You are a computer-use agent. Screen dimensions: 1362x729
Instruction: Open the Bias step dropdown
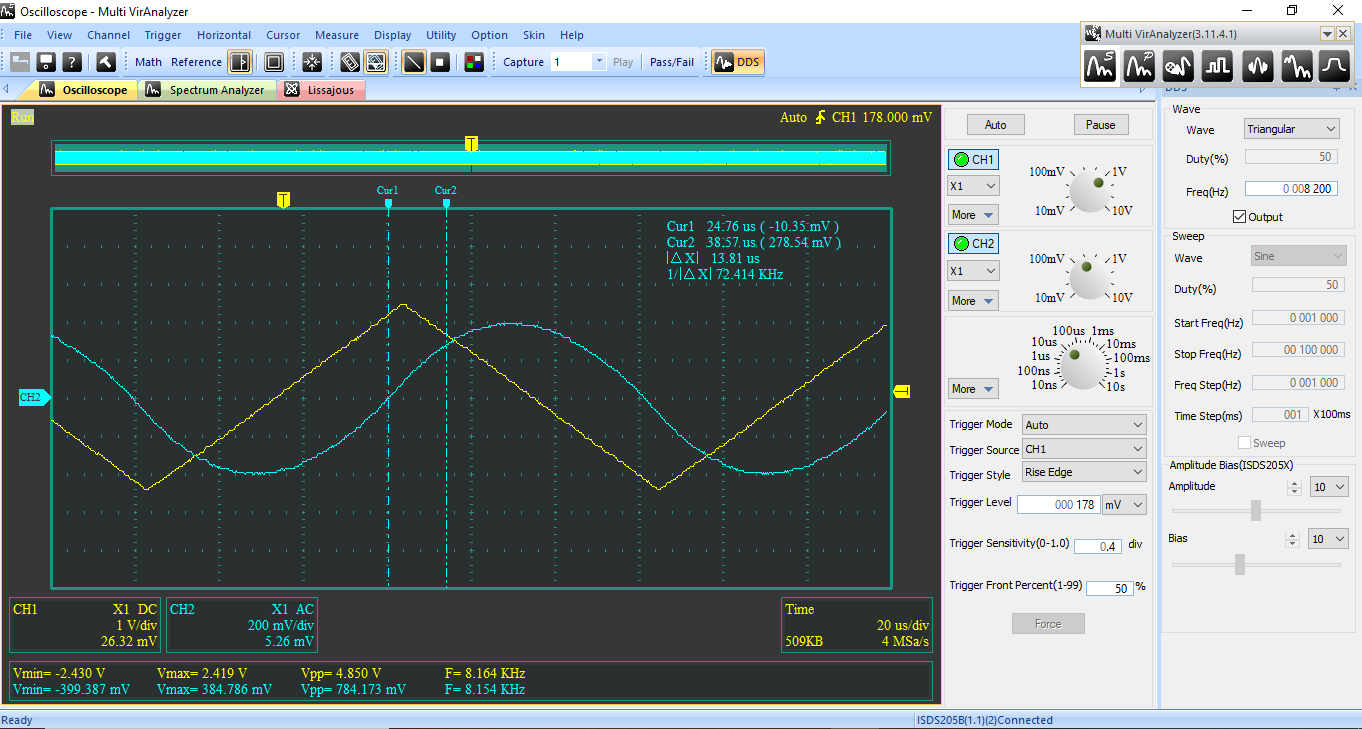click(1329, 539)
